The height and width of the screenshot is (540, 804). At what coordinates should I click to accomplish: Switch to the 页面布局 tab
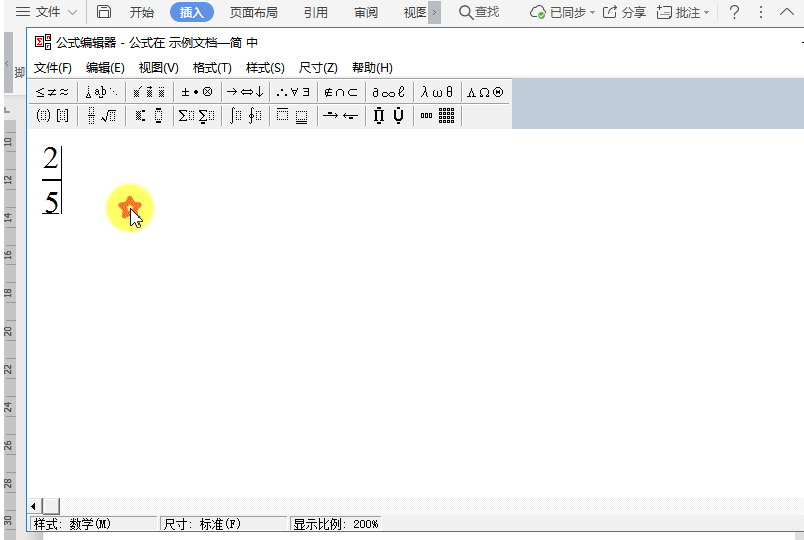pyautogui.click(x=254, y=13)
